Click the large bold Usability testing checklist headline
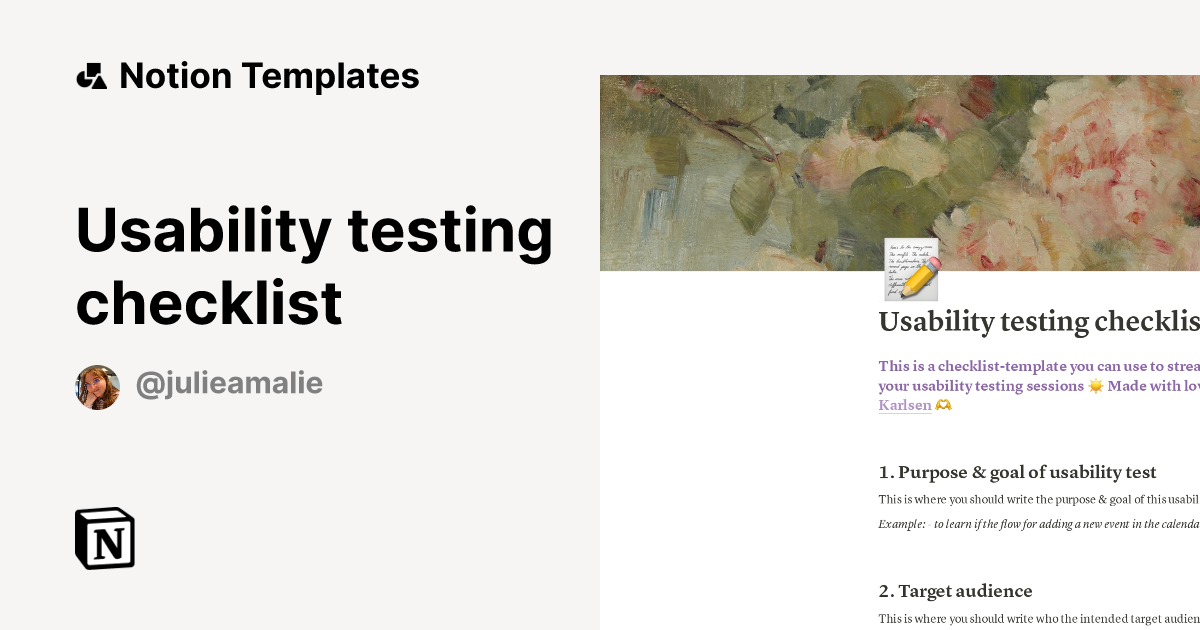This screenshot has height=630, width=1200. click(x=314, y=266)
